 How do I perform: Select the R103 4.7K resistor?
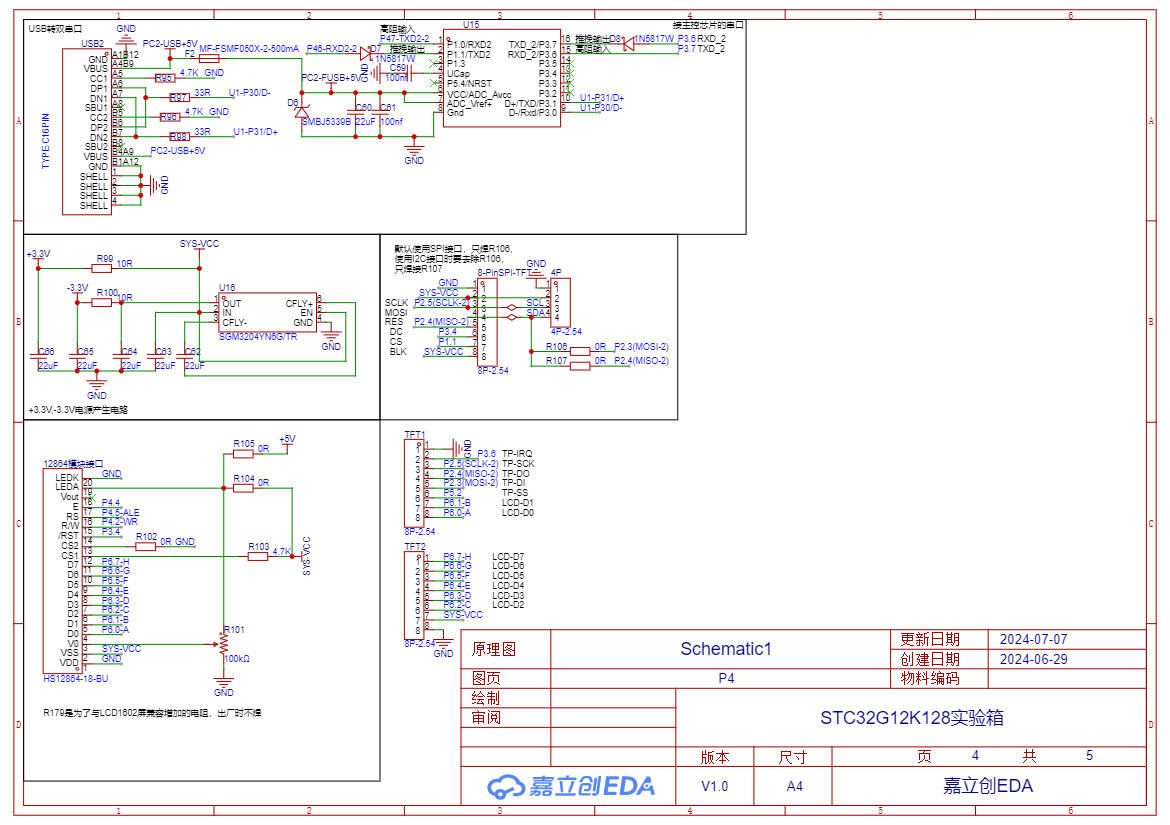(258, 556)
